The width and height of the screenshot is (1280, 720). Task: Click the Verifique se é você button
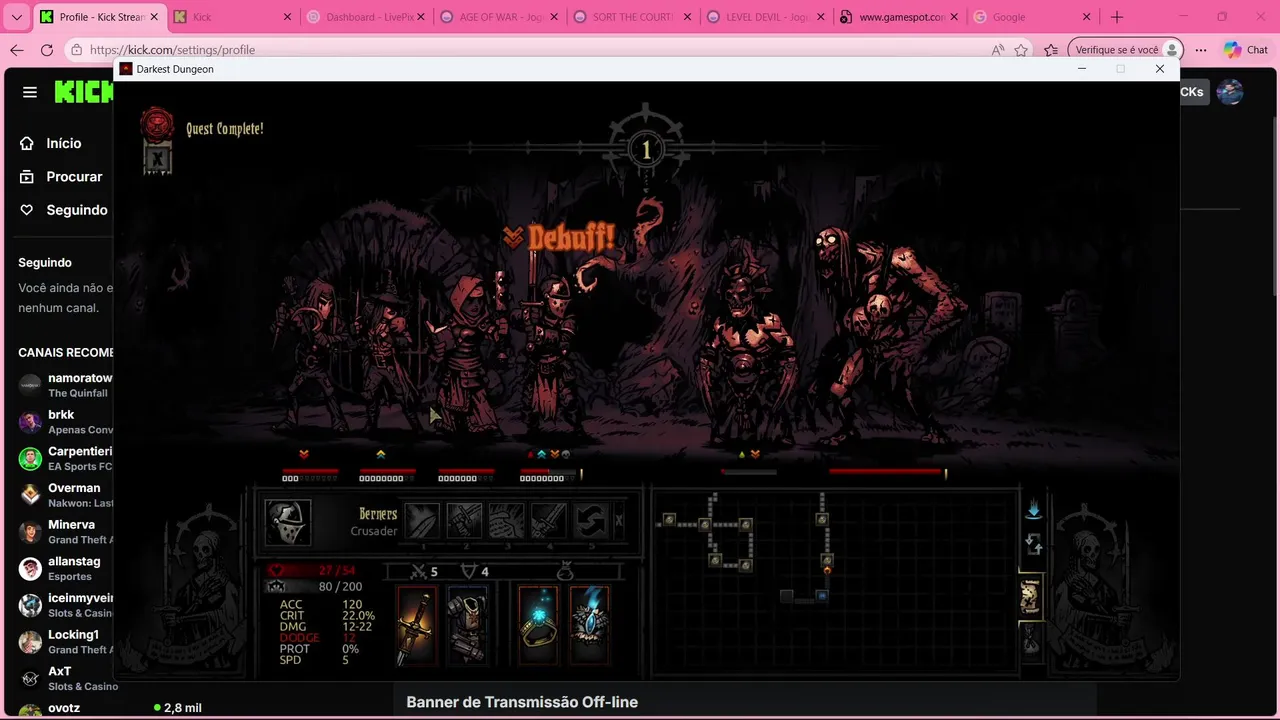click(x=1126, y=50)
